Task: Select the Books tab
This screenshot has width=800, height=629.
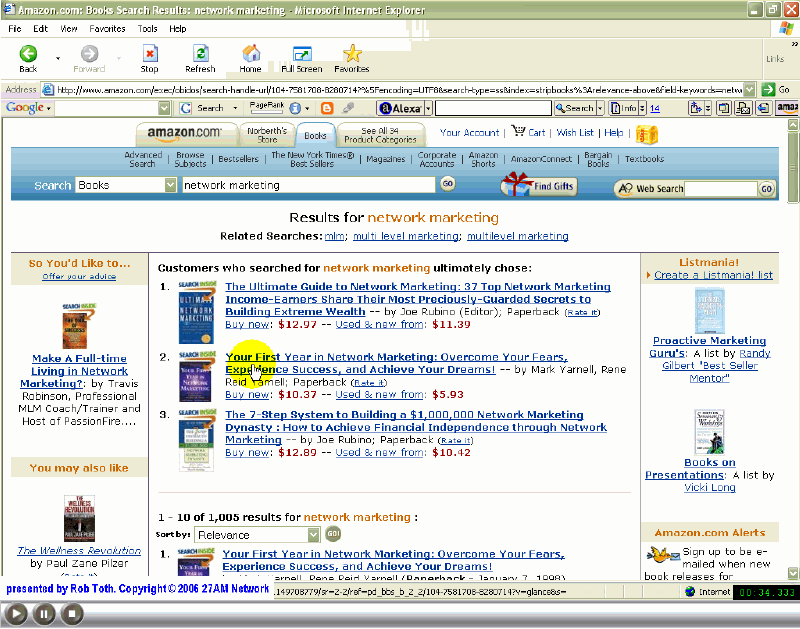Action: click(x=315, y=135)
